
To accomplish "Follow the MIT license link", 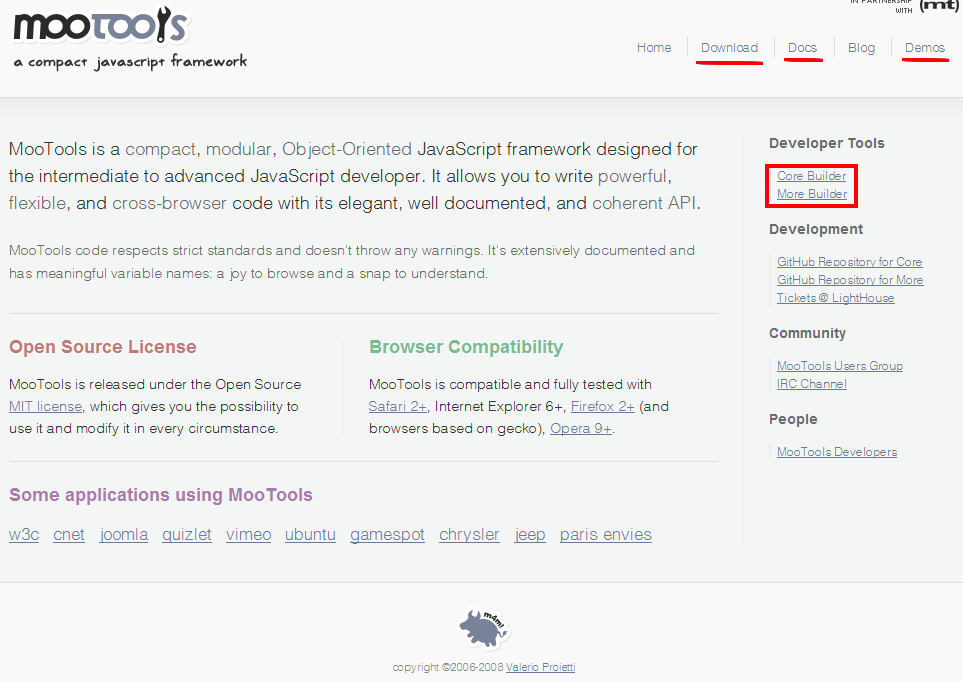I will point(45,407).
